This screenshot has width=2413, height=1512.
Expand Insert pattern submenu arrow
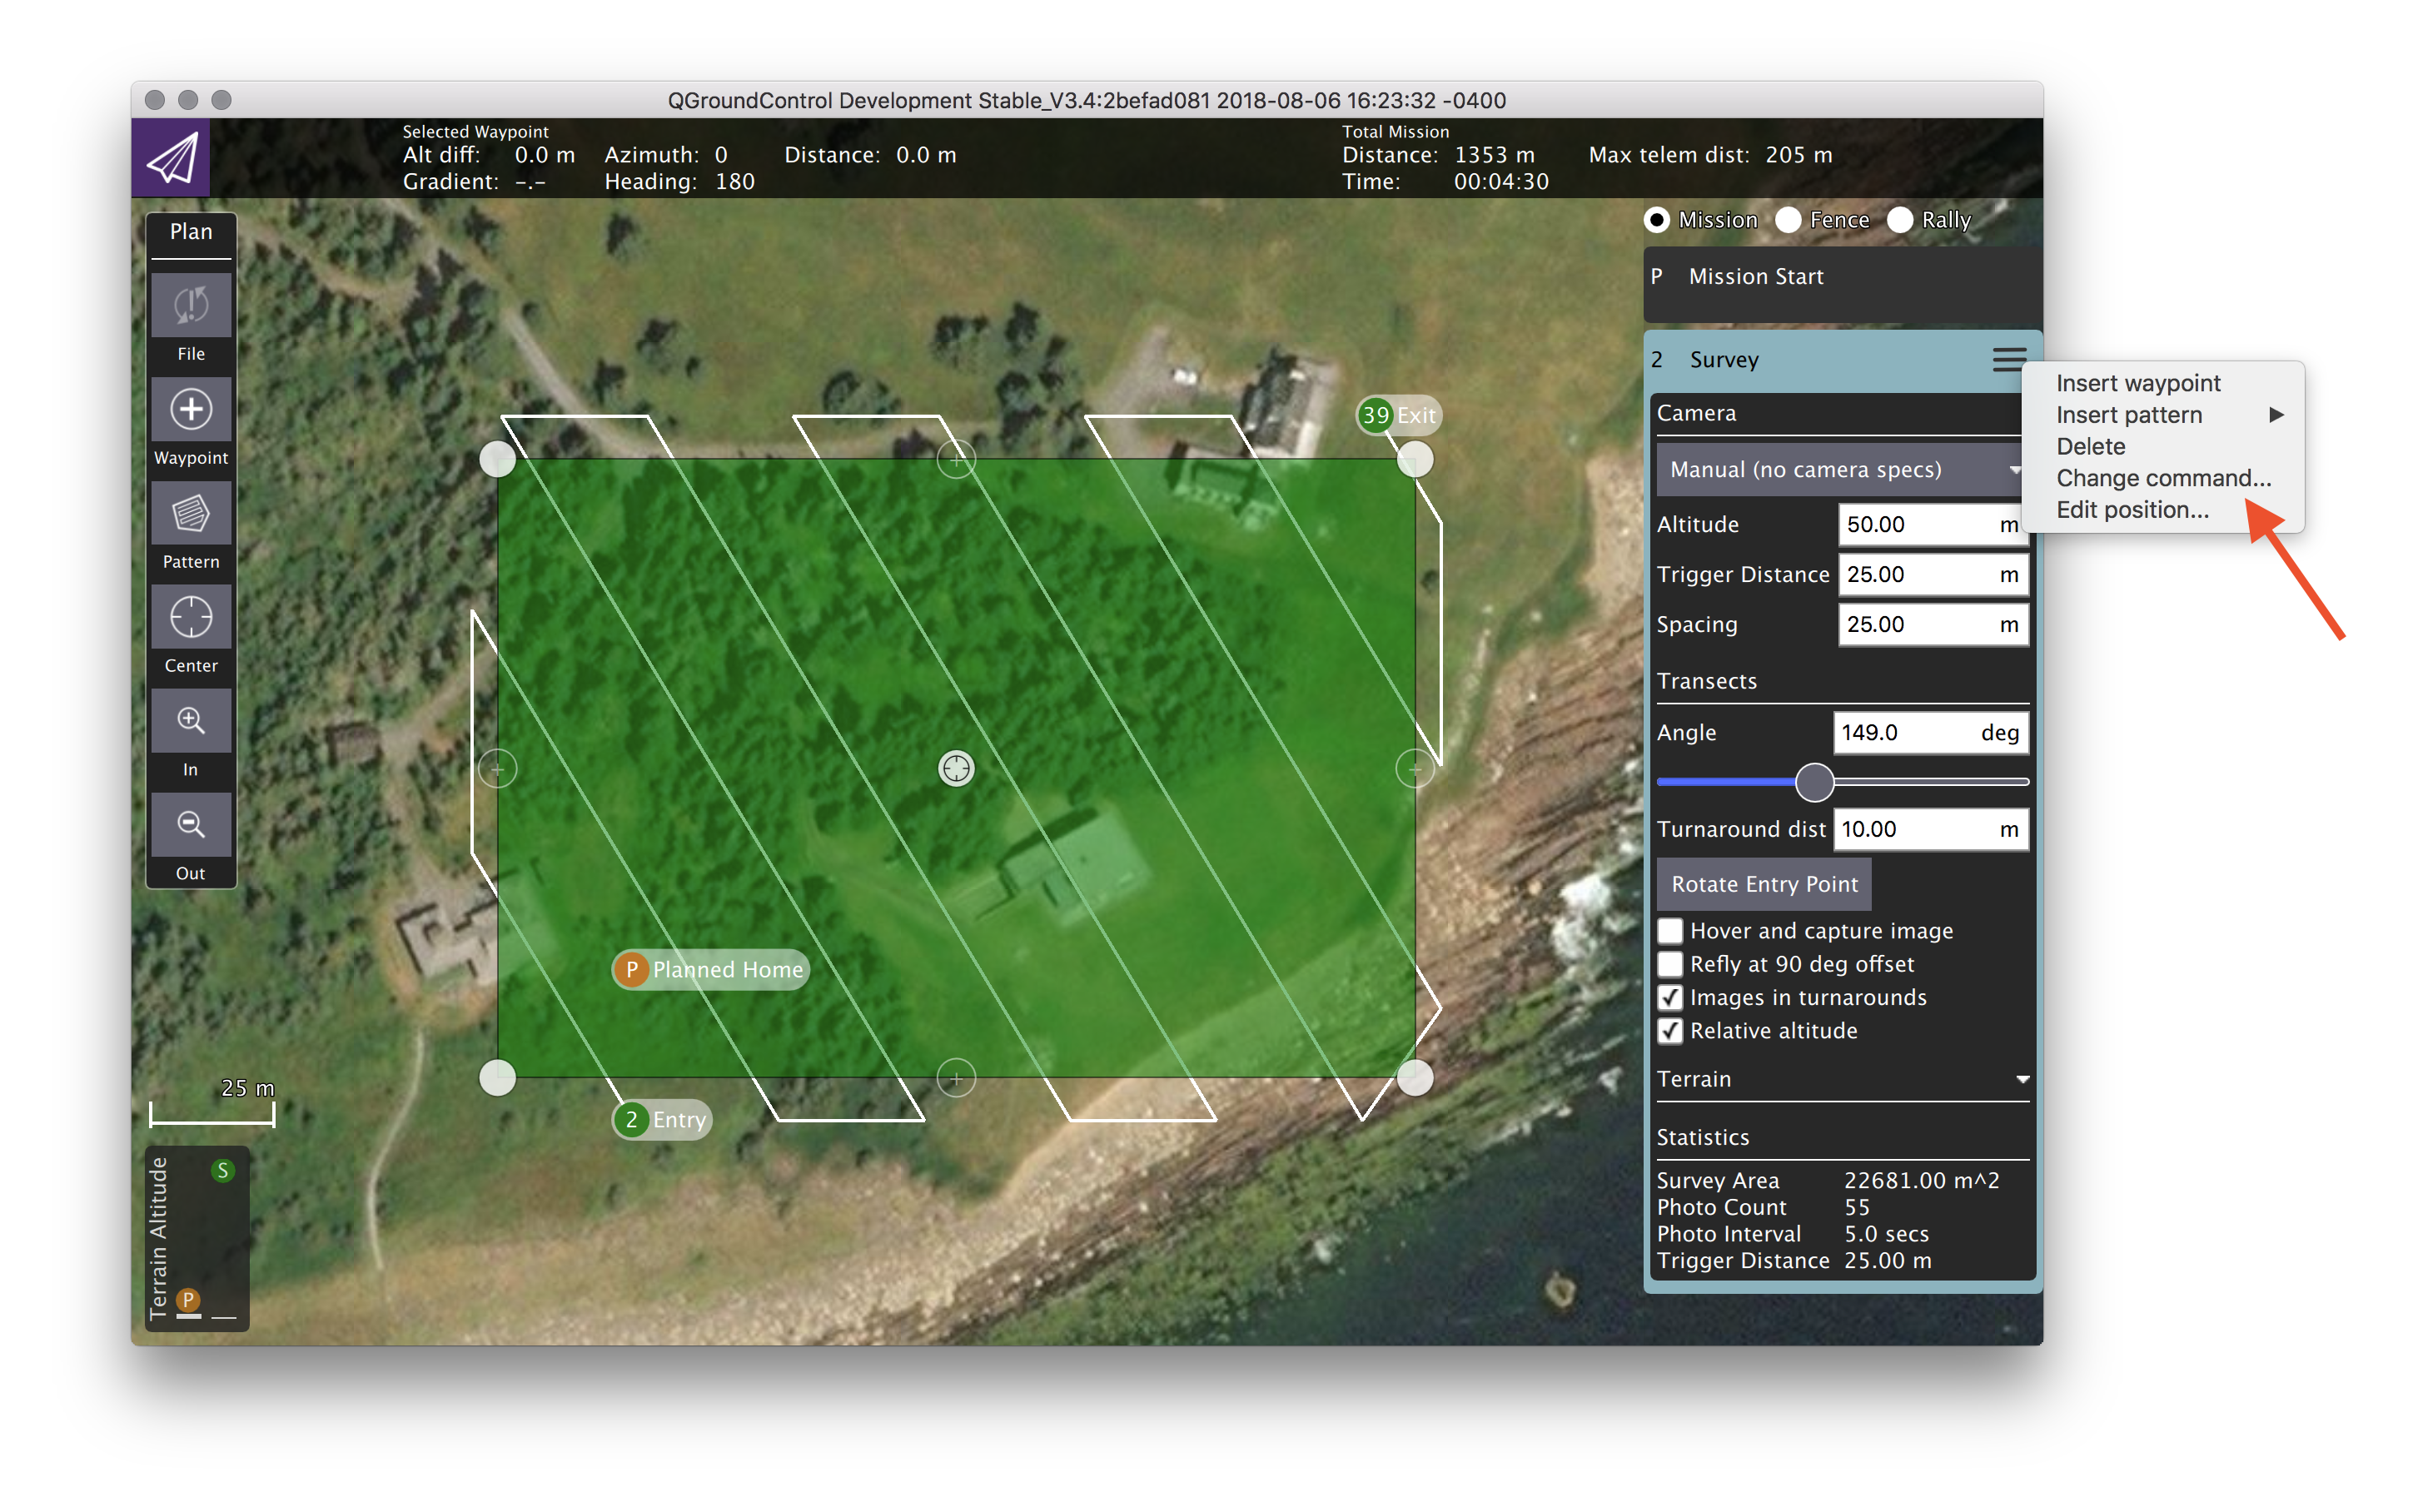click(2276, 415)
